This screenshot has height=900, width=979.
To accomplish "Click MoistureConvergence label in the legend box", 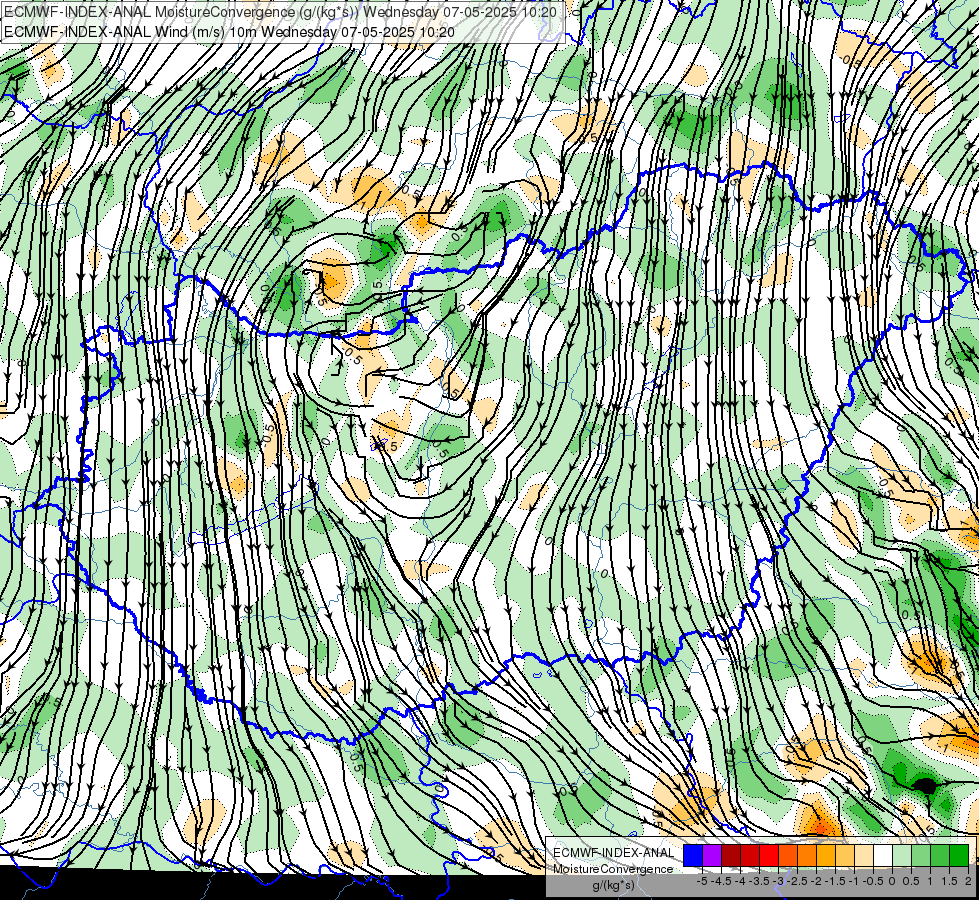I will (613, 869).
